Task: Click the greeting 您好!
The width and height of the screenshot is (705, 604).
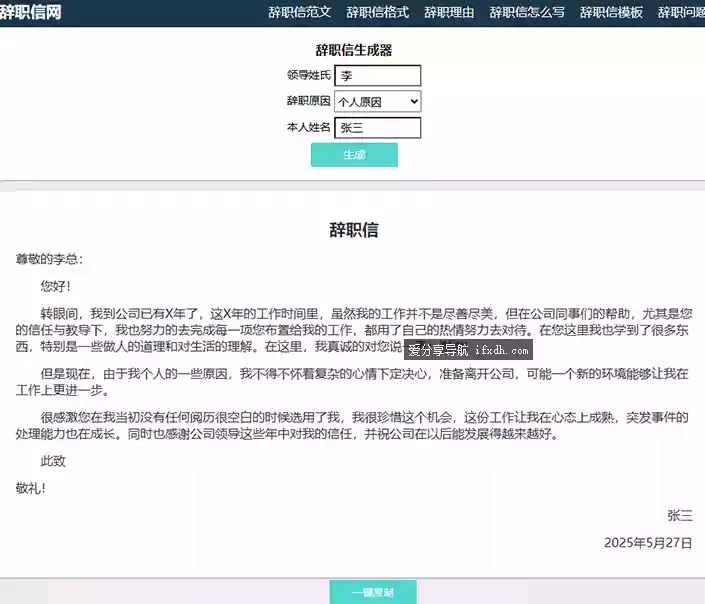Action: [56, 286]
